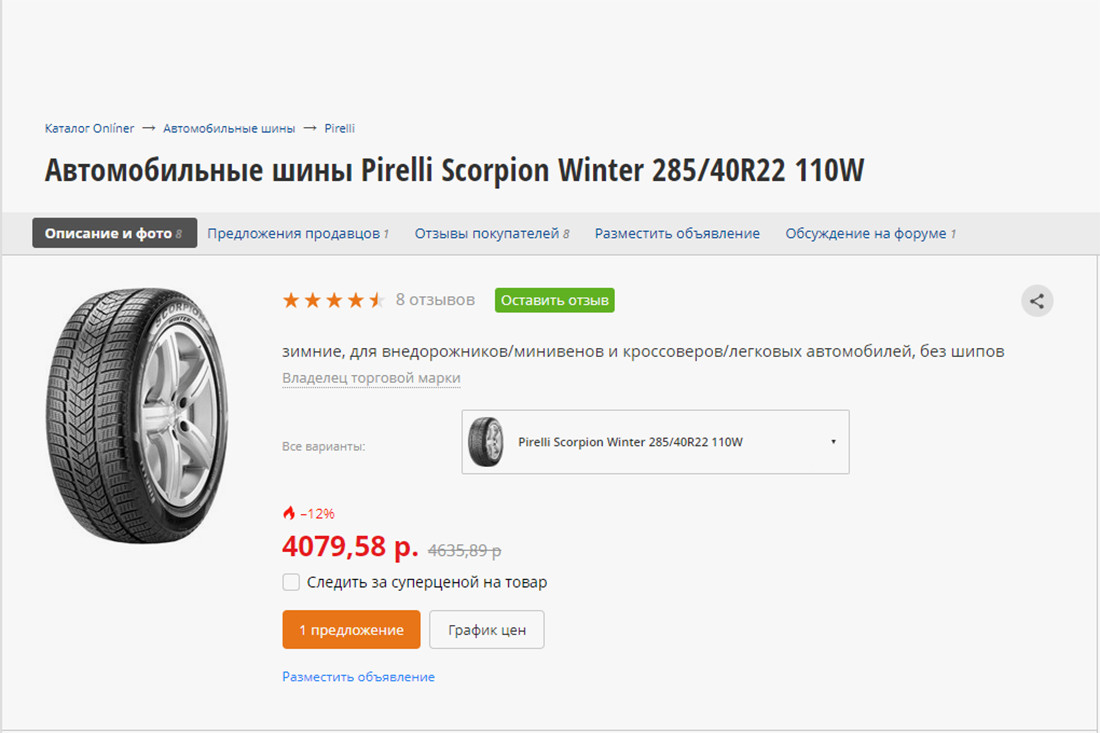Enable Следить за суперценой checkbox
The height and width of the screenshot is (733, 1100).
[x=291, y=581]
